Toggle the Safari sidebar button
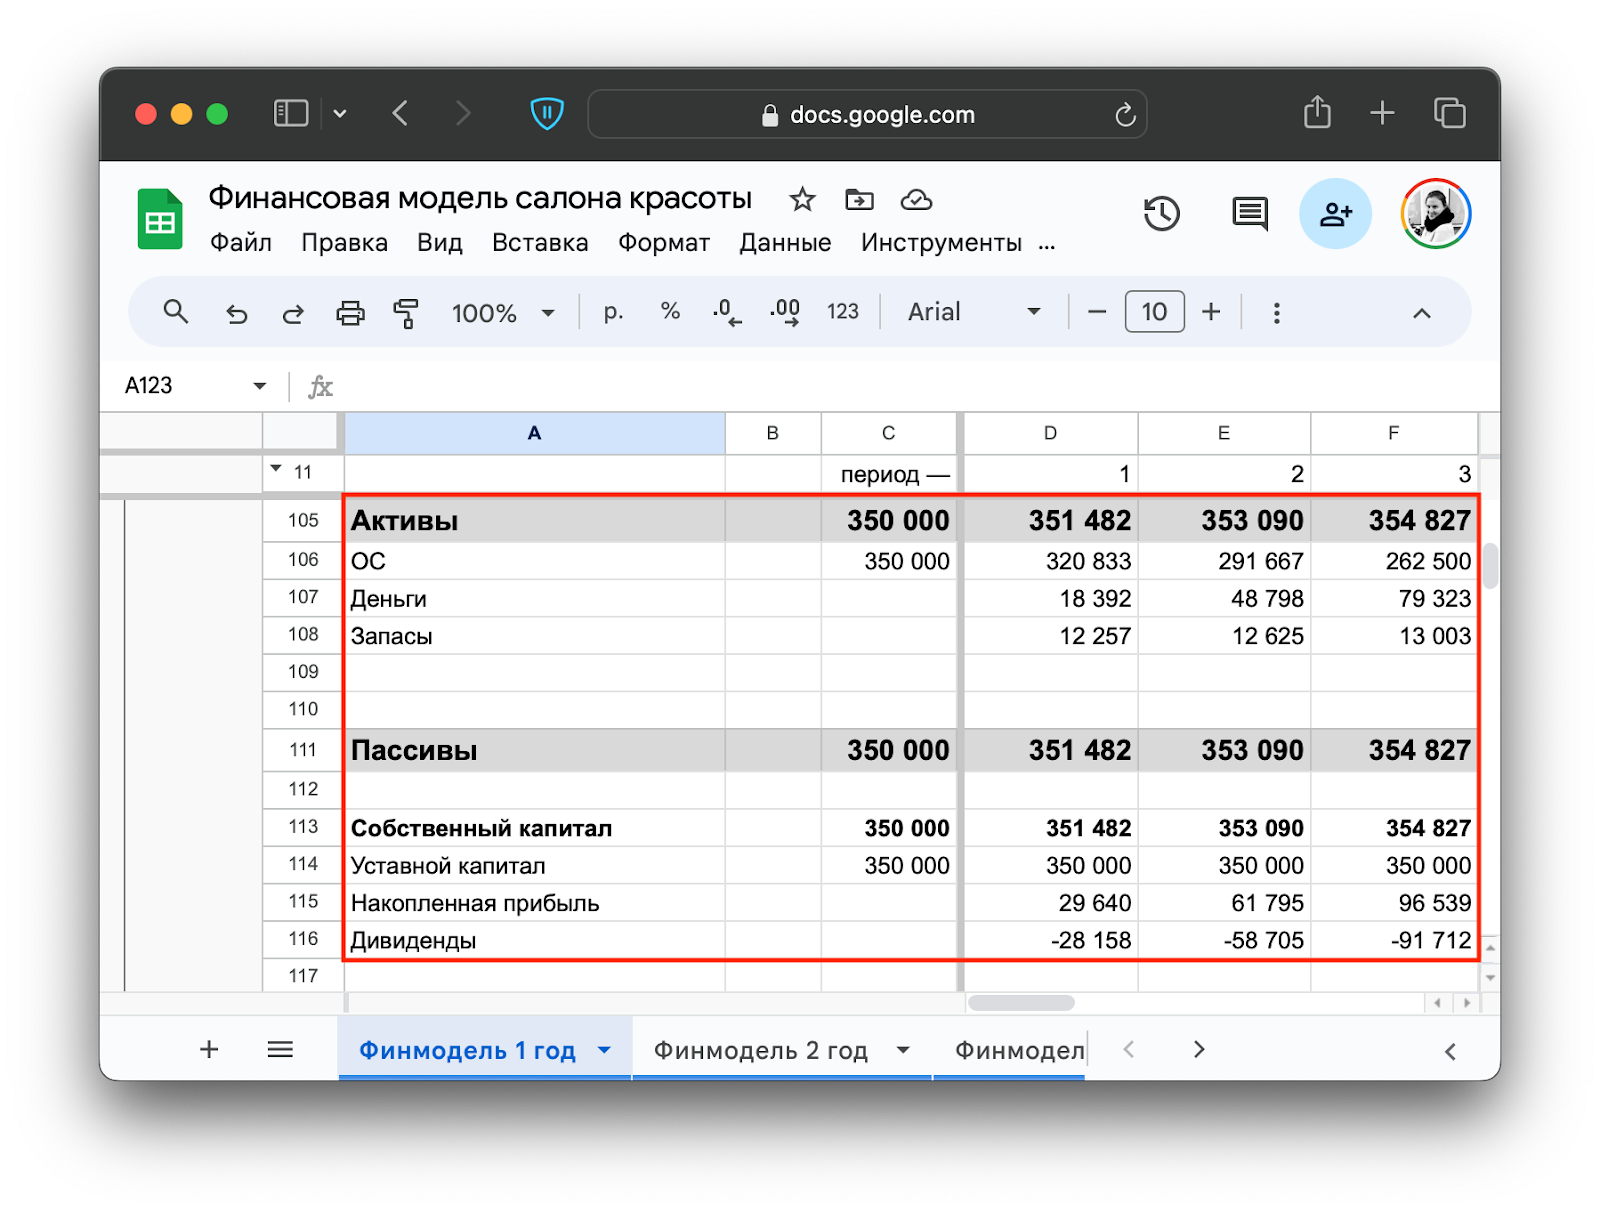This screenshot has height=1212, width=1600. click(291, 113)
